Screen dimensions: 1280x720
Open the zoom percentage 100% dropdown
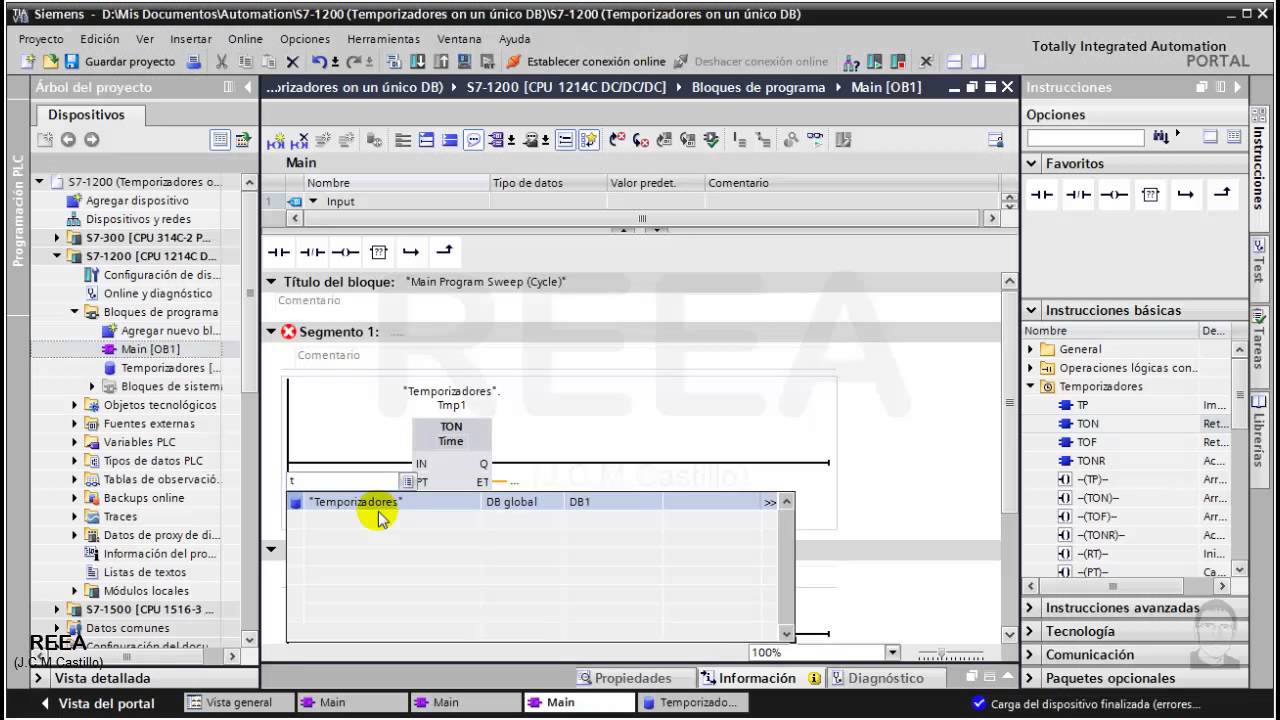(893, 653)
